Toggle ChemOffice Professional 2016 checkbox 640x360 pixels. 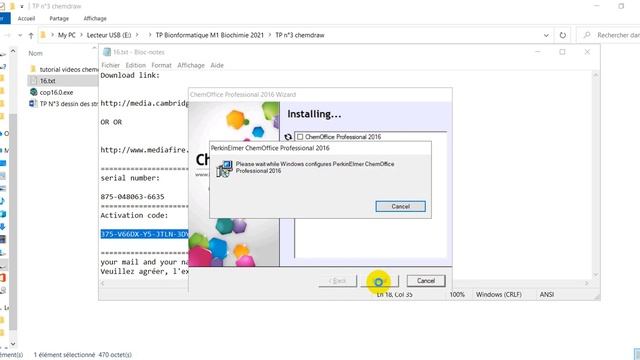click(300, 137)
